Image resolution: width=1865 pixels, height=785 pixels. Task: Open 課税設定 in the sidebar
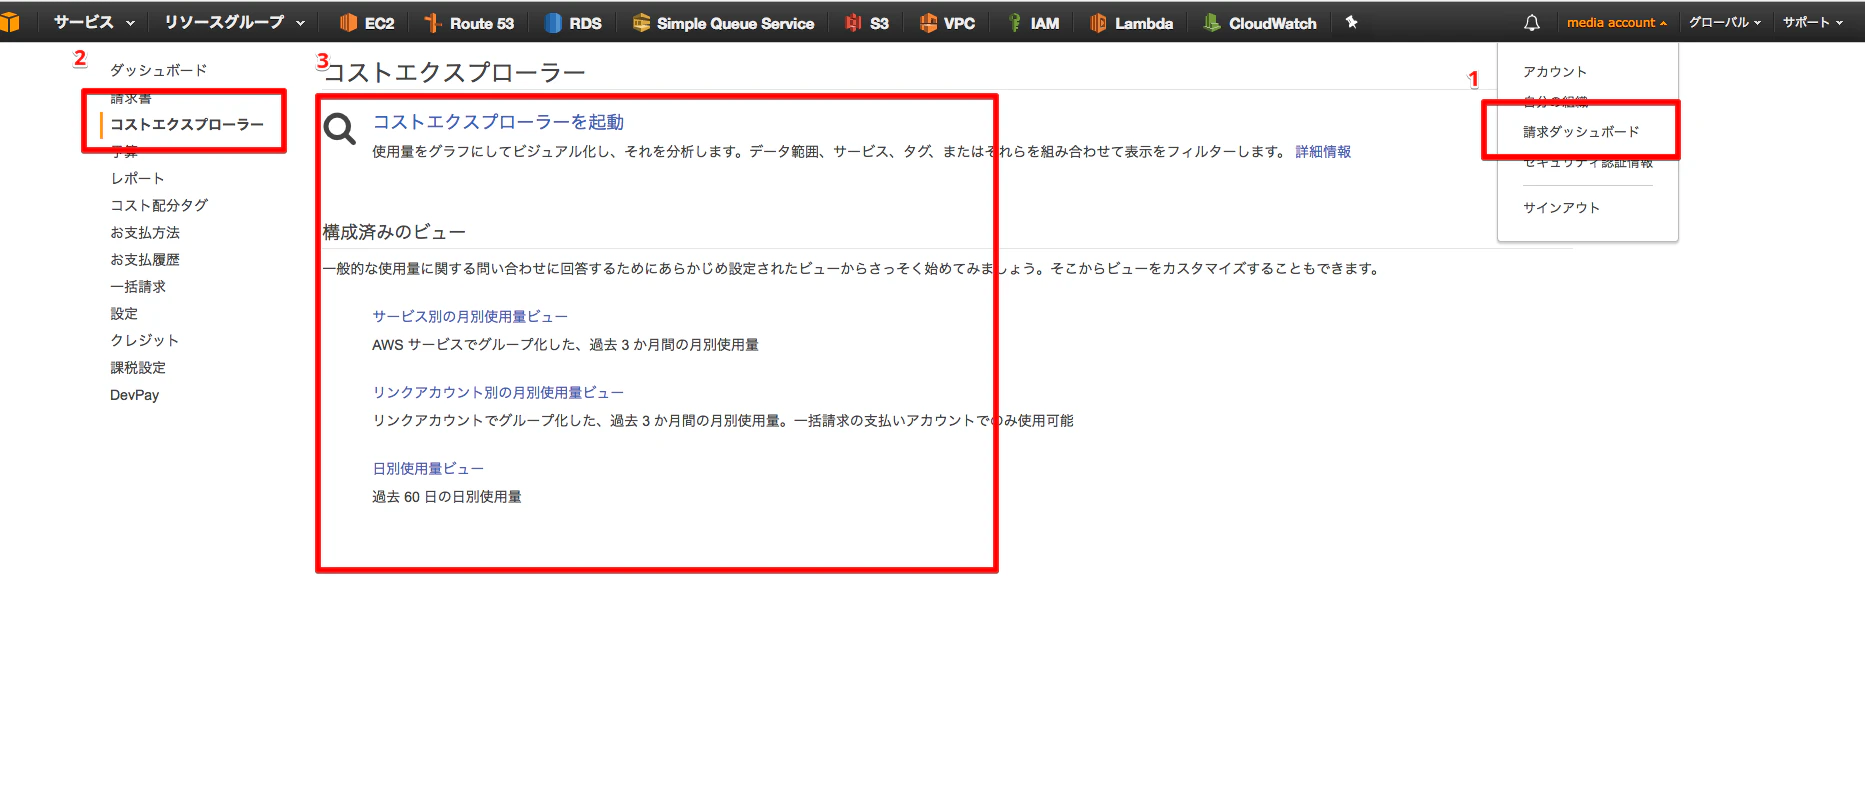point(138,367)
